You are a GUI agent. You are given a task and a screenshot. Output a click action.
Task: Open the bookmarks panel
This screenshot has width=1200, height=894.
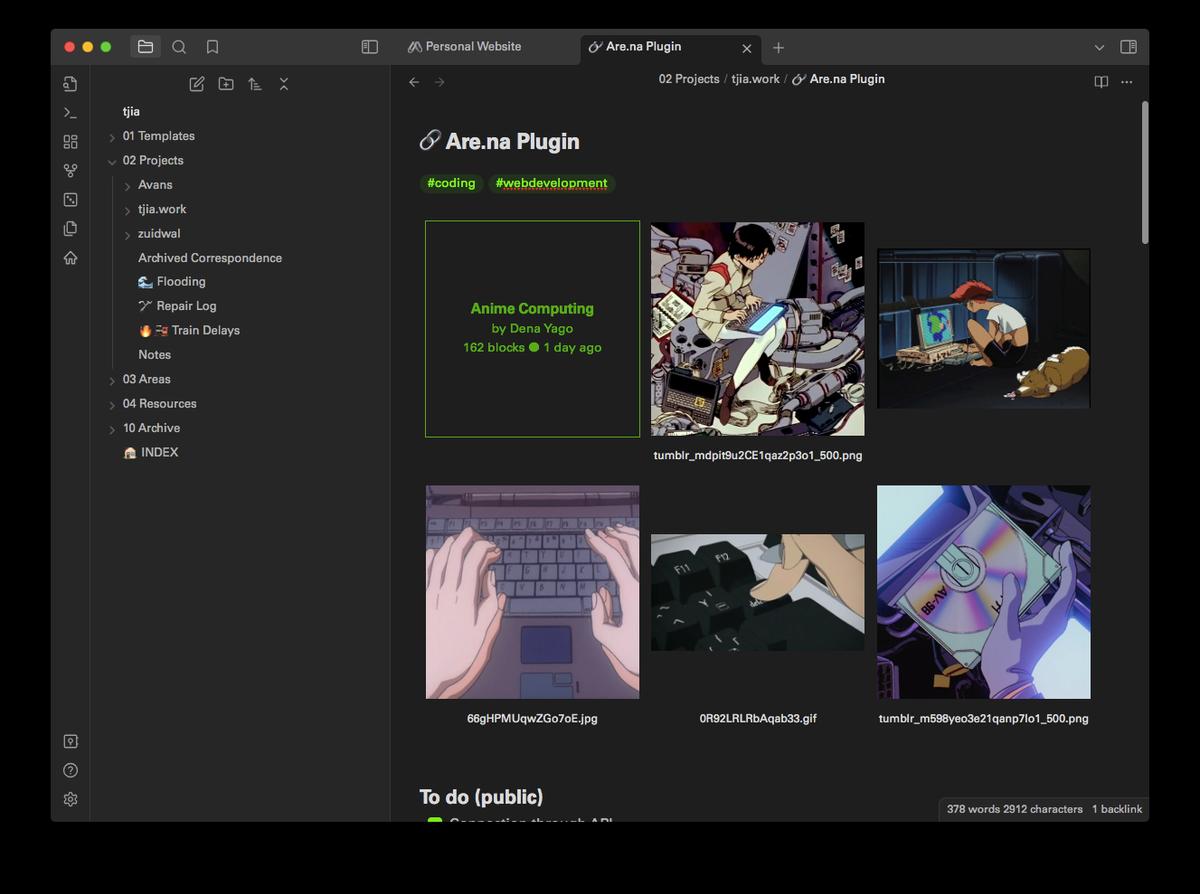(x=212, y=47)
